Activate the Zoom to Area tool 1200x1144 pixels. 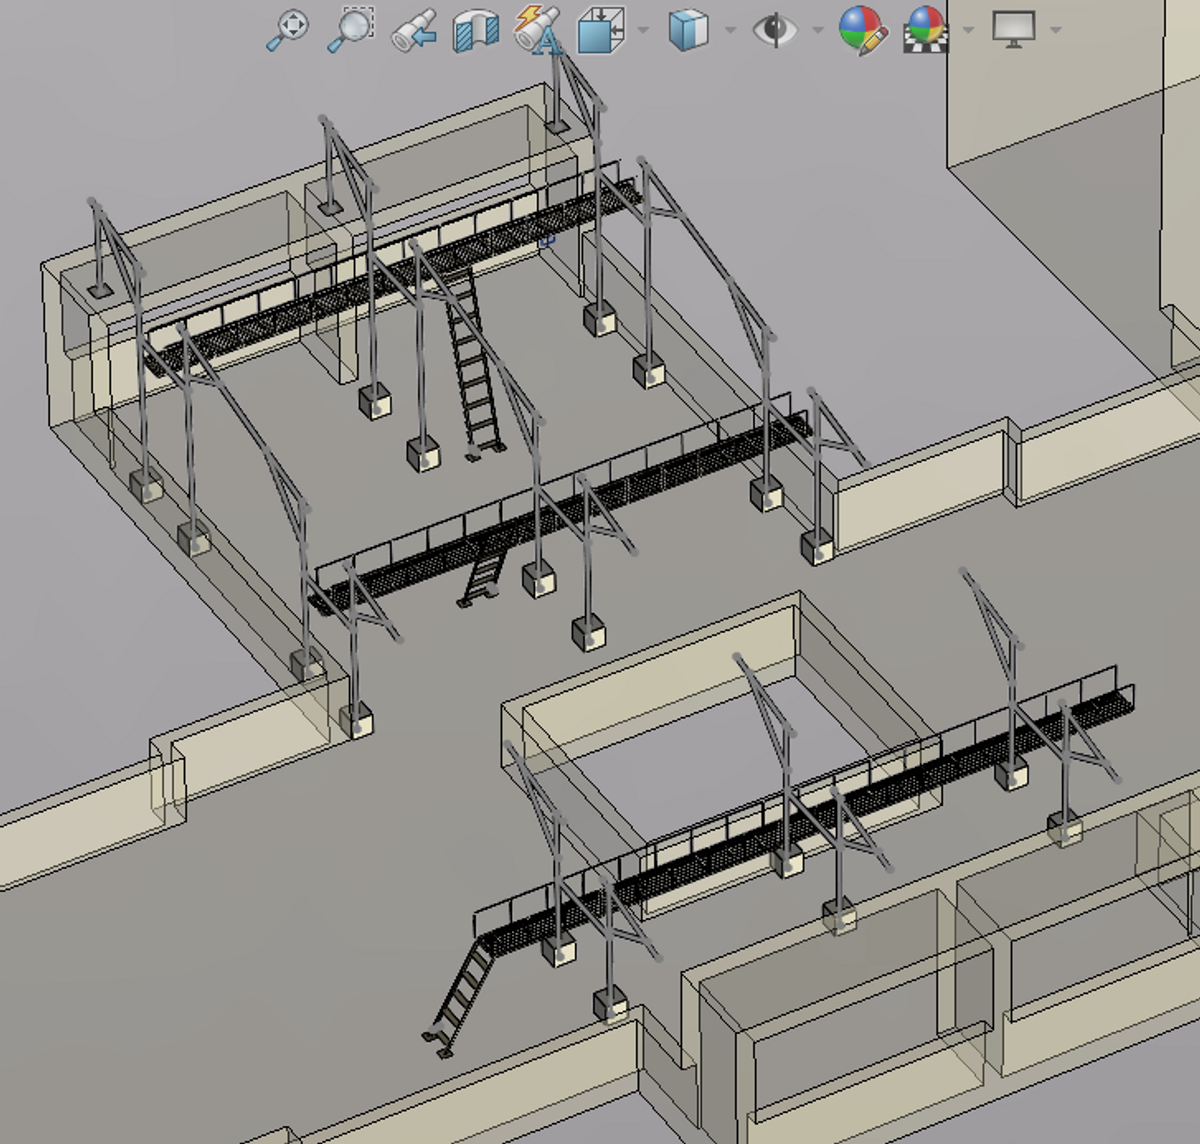(351, 30)
